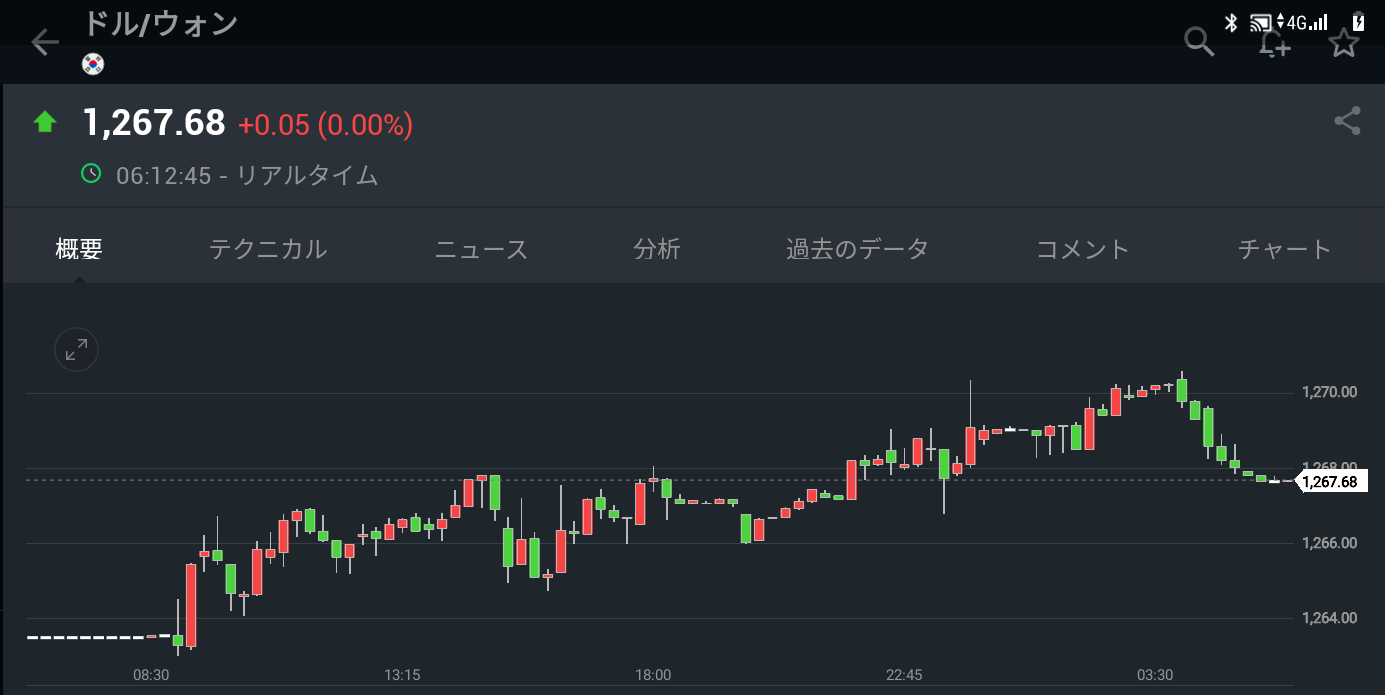Tap the 1,267.68 current price label

click(x=1329, y=482)
